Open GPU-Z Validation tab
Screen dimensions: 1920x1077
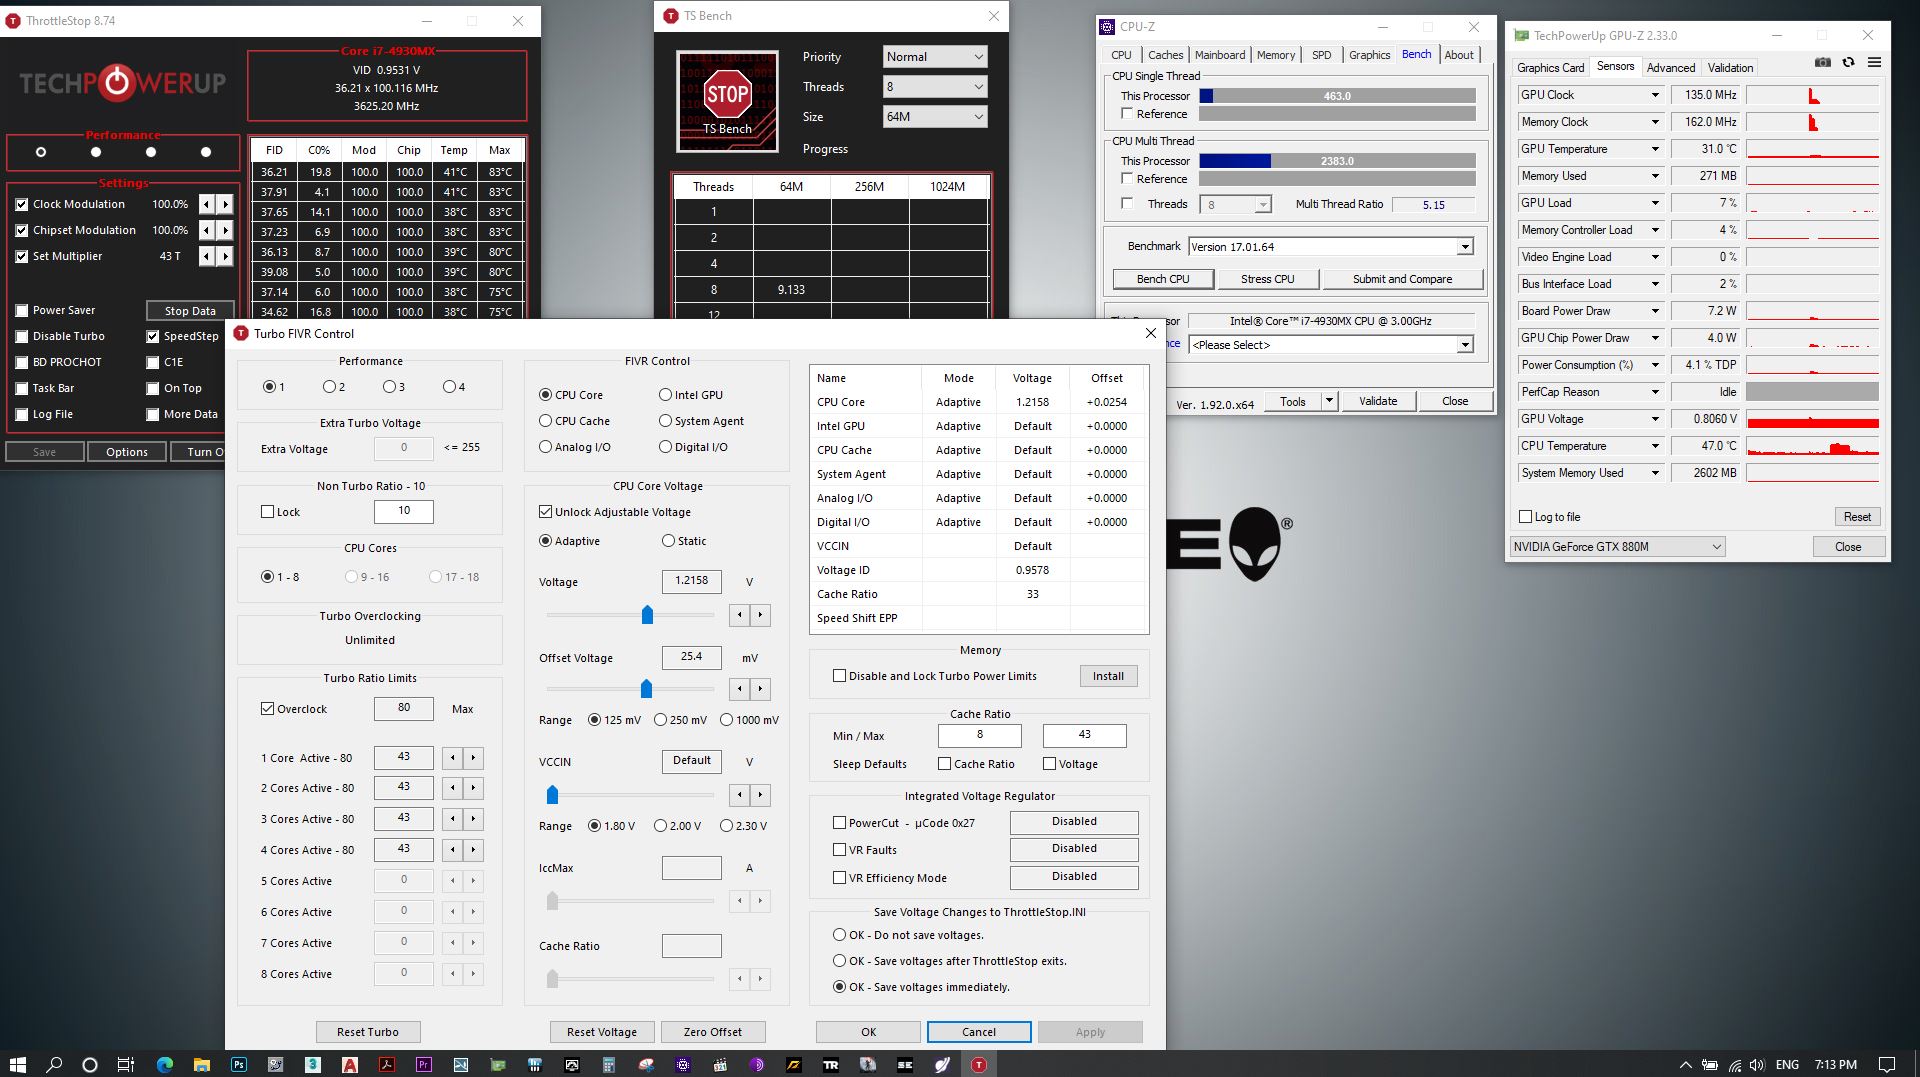tap(1730, 68)
